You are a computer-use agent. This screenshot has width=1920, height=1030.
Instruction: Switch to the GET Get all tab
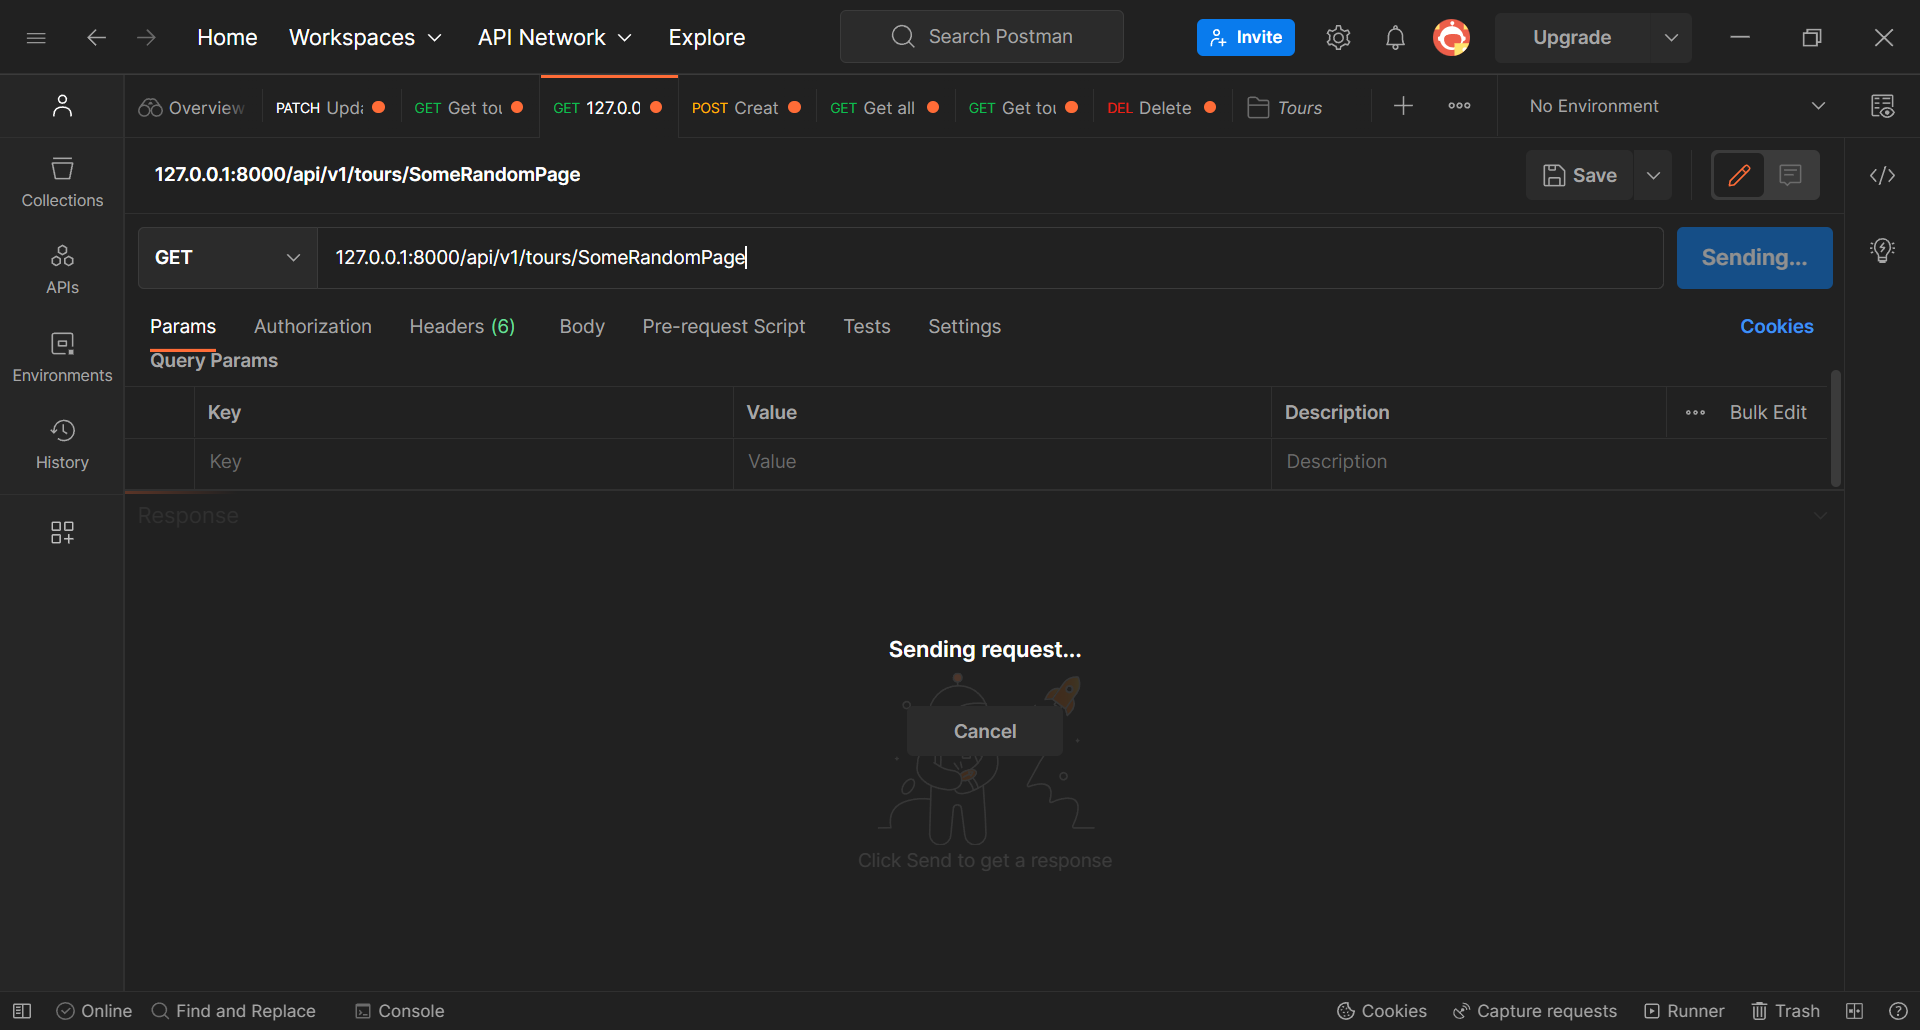click(x=885, y=107)
